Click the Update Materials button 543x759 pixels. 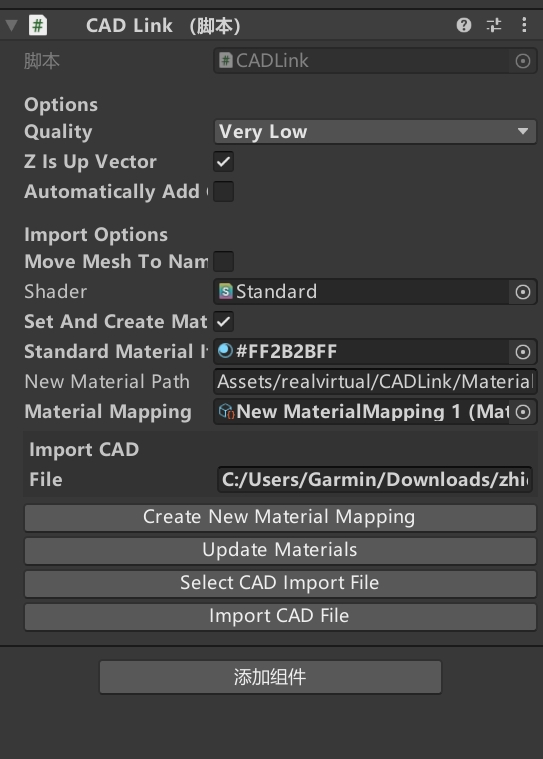(280, 550)
